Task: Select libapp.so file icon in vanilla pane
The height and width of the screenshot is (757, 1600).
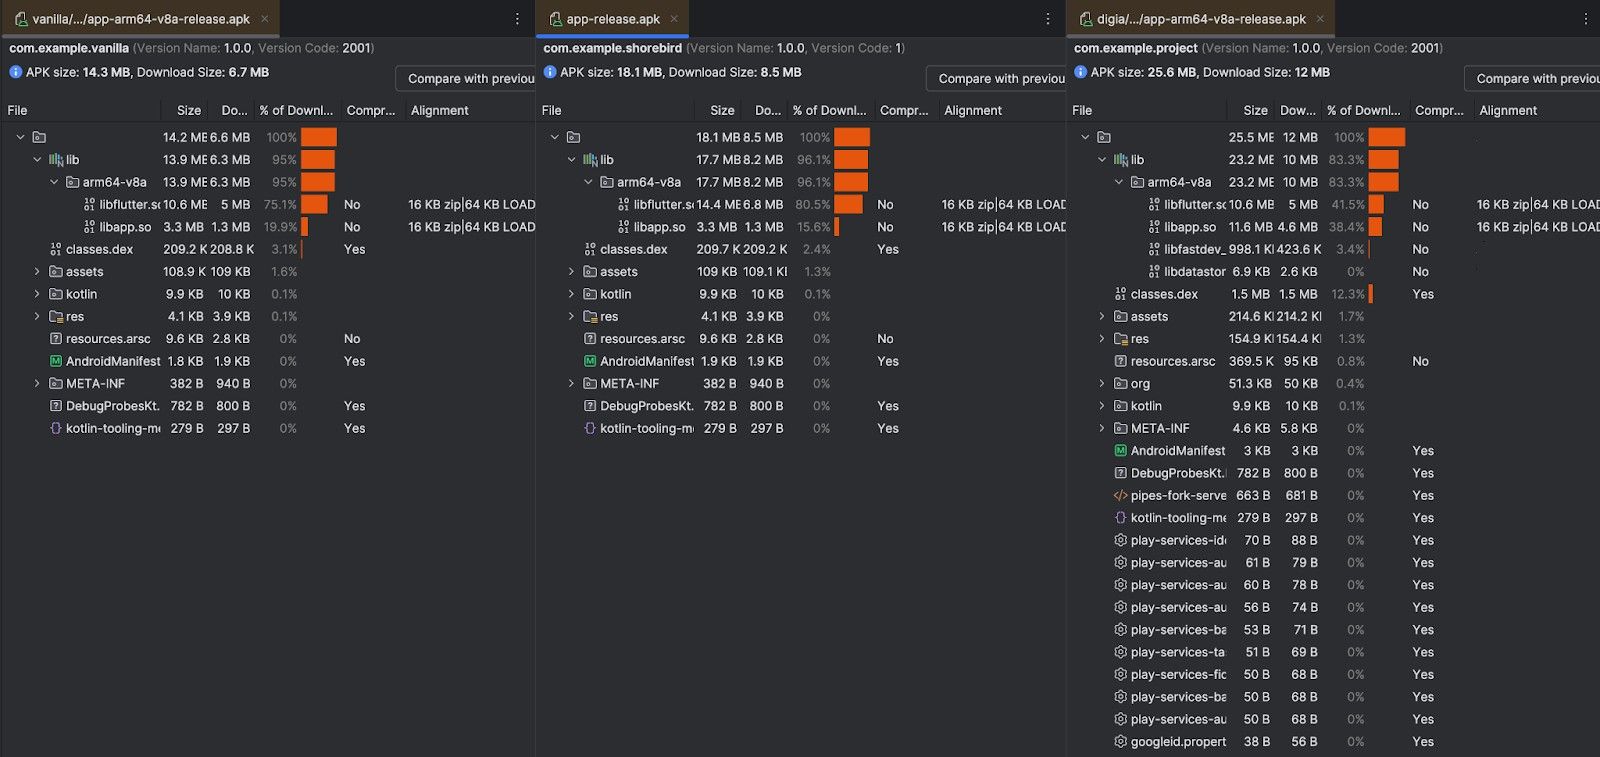Action: tap(89, 227)
